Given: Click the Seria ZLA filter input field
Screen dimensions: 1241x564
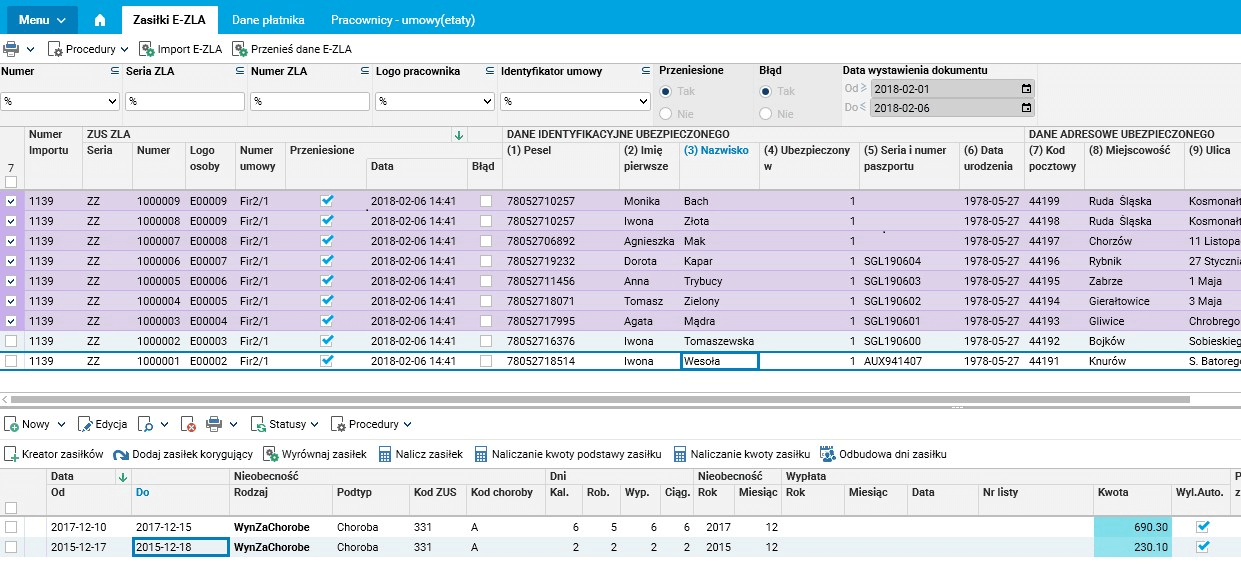Looking at the screenshot, I should pyautogui.click(x=185, y=102).
